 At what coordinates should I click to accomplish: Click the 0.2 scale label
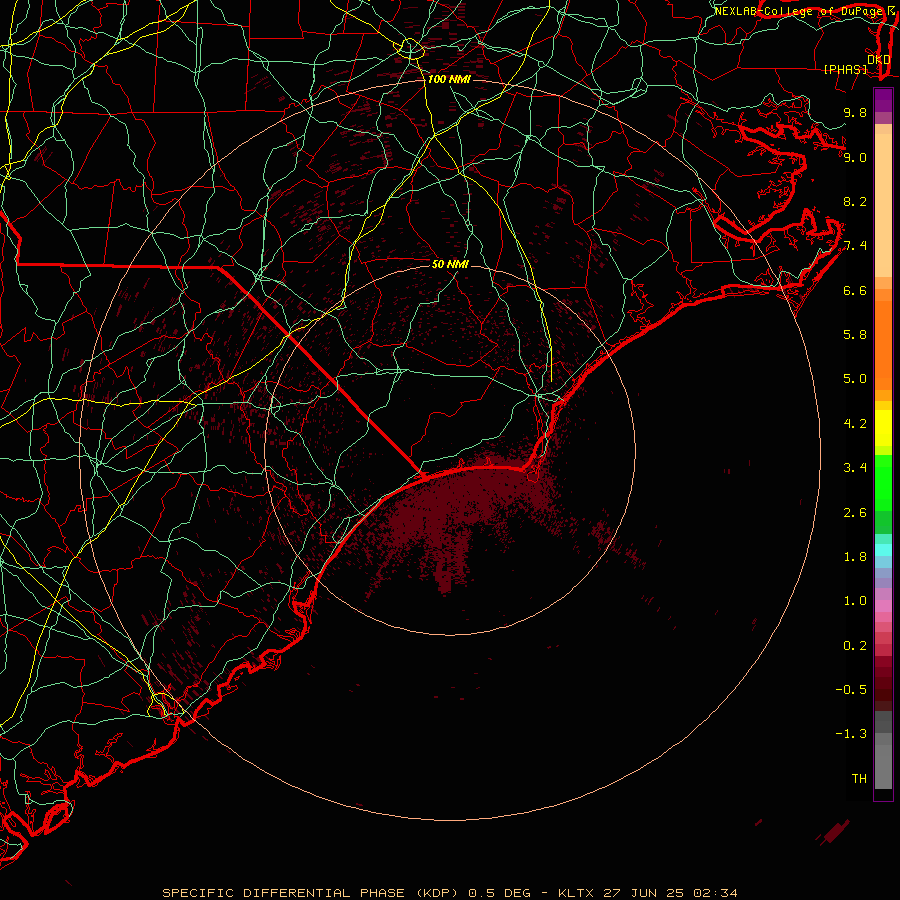(x=855, y=646)
